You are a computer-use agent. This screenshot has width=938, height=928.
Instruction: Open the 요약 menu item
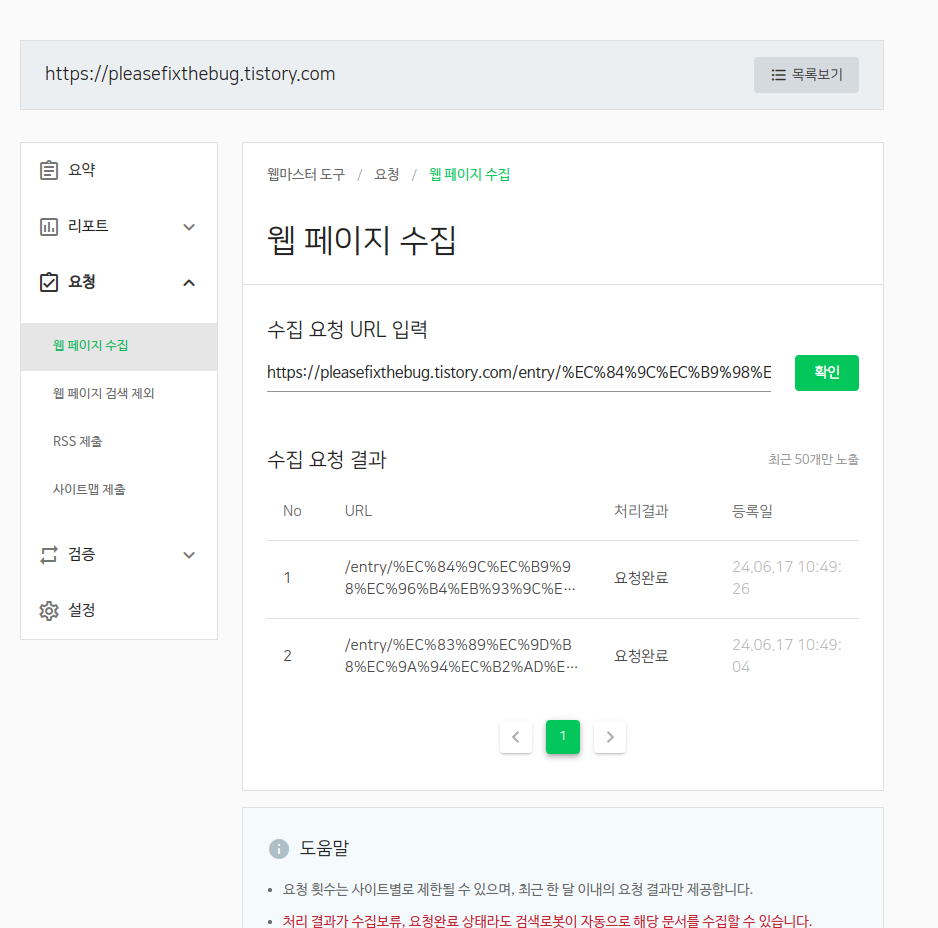coord(82,170)
